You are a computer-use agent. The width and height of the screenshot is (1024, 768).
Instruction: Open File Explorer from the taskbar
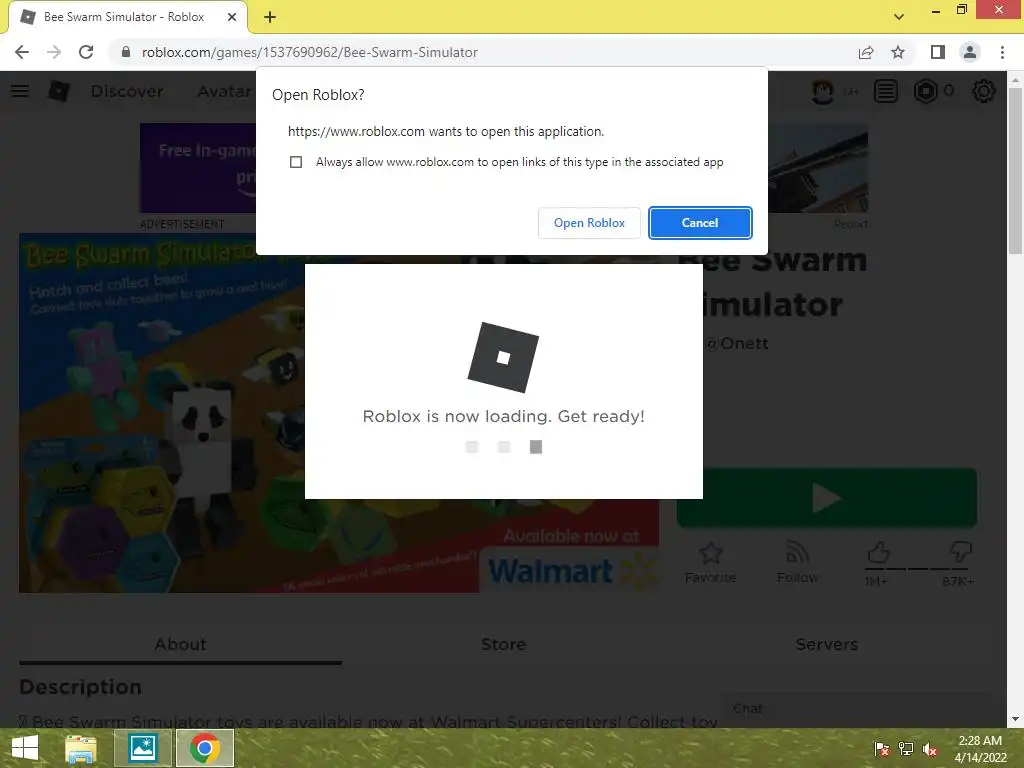tap(80, 748)
